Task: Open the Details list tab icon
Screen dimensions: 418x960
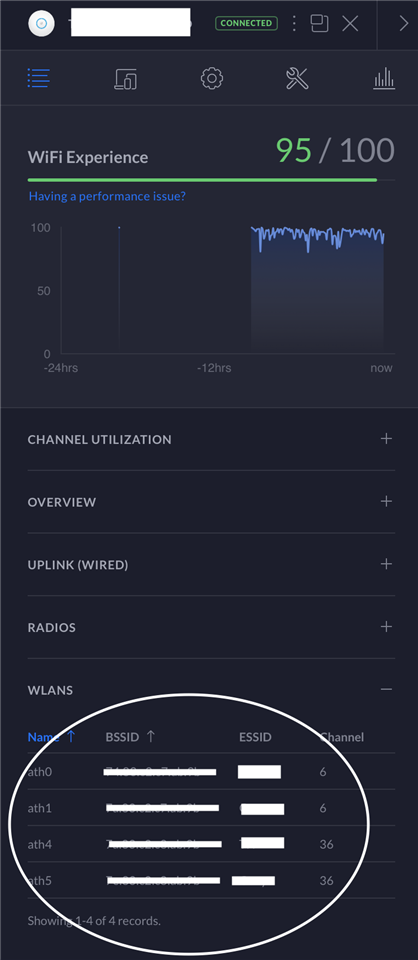Action: click(x=39, y=78)
